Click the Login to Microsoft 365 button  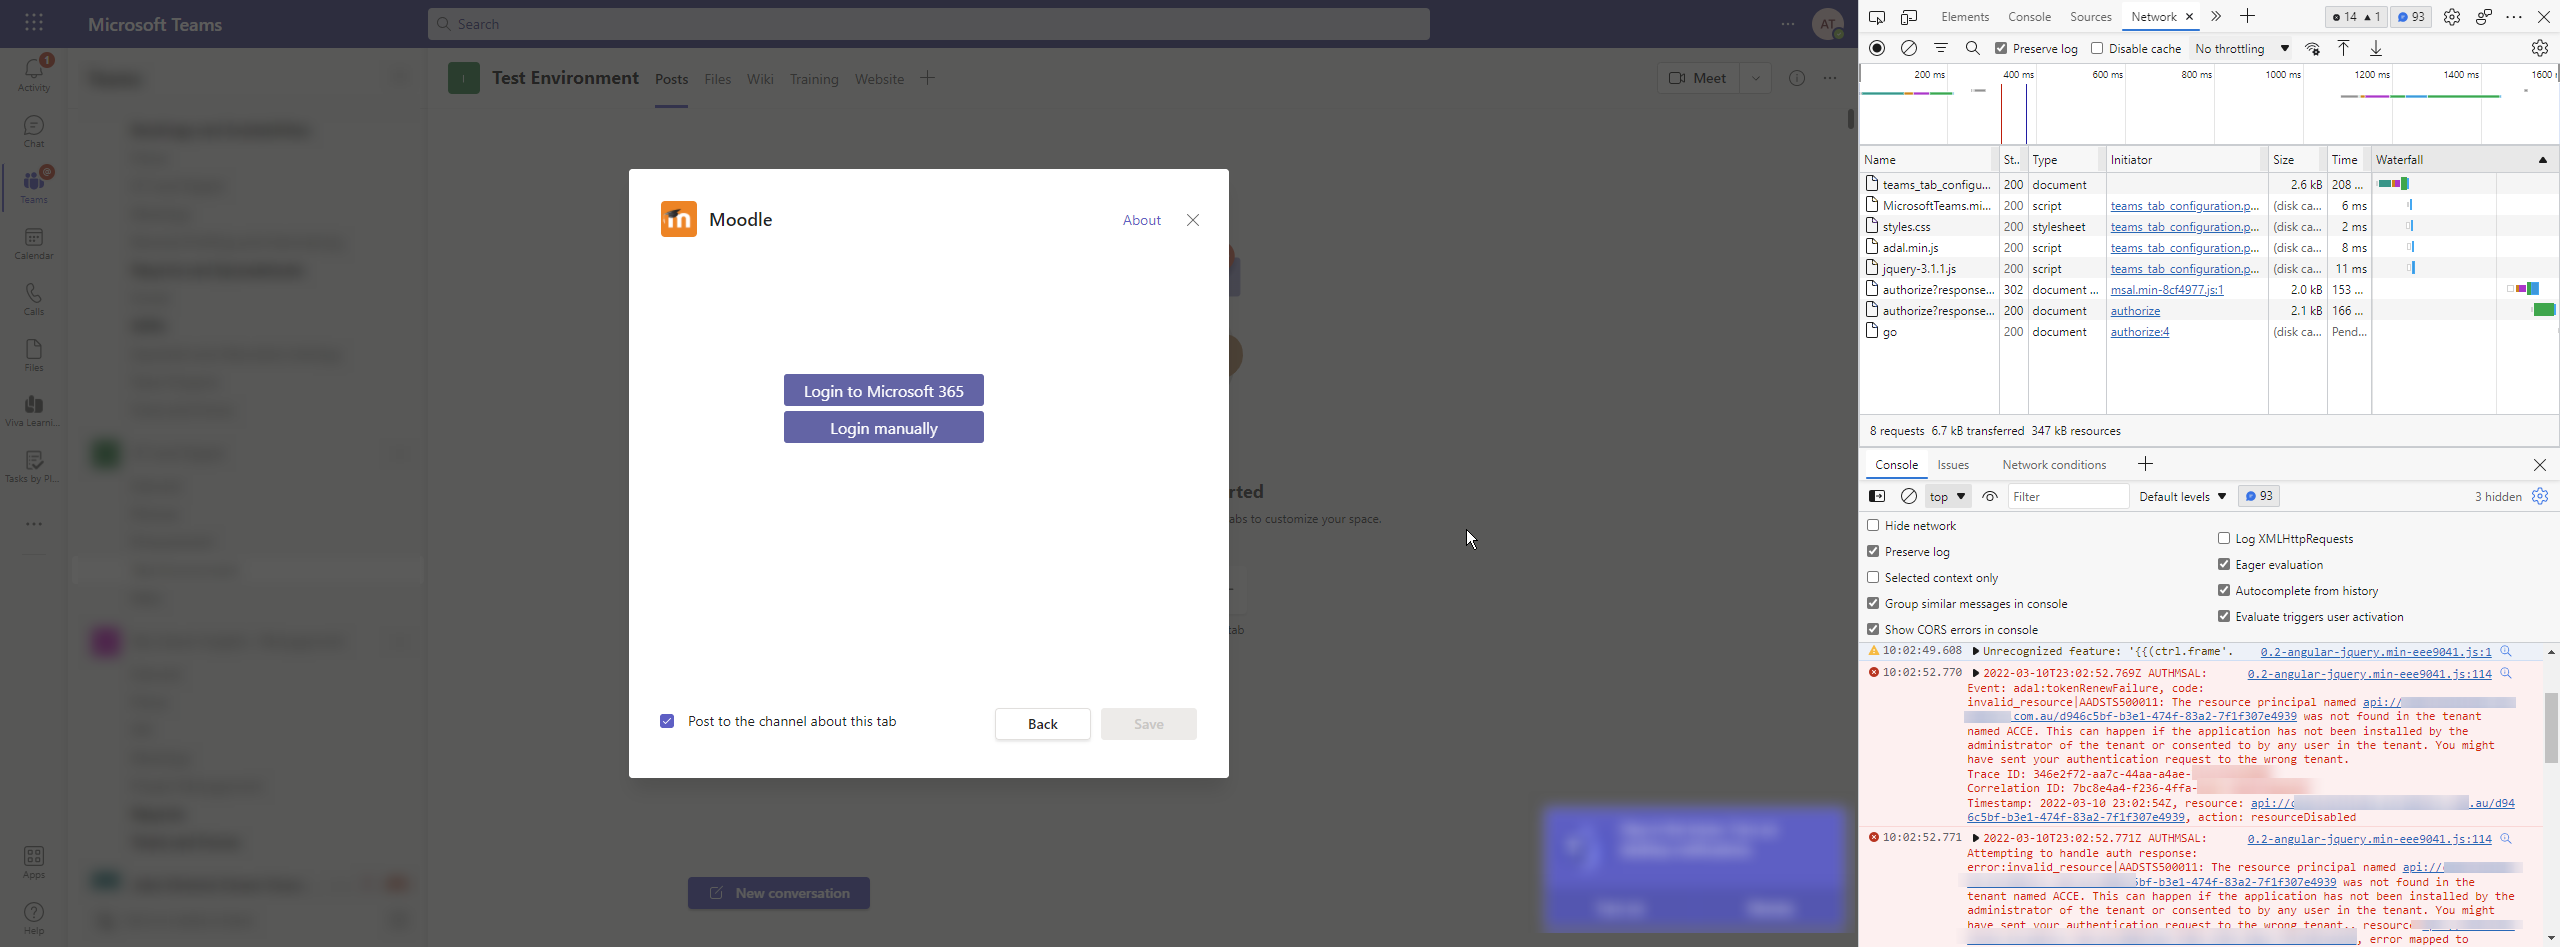point(883,390)
